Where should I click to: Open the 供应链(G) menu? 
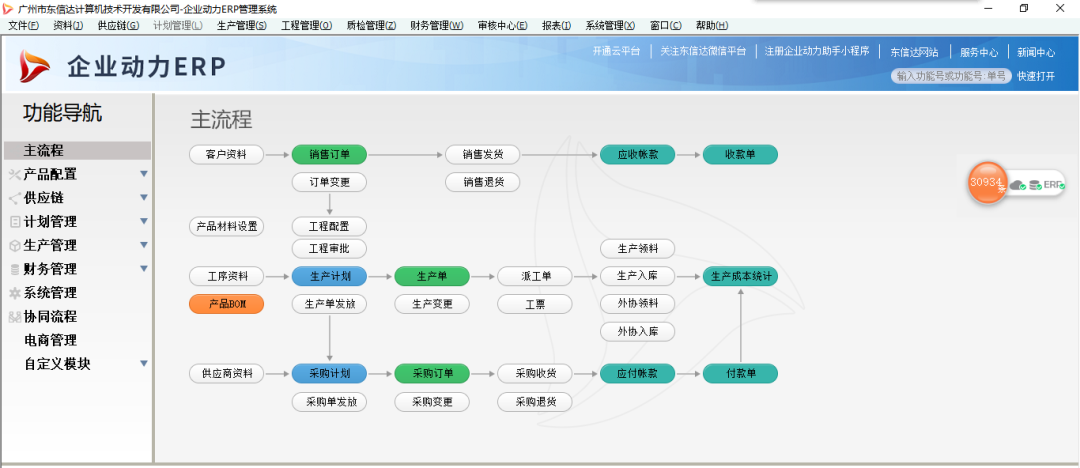(118, 25)
